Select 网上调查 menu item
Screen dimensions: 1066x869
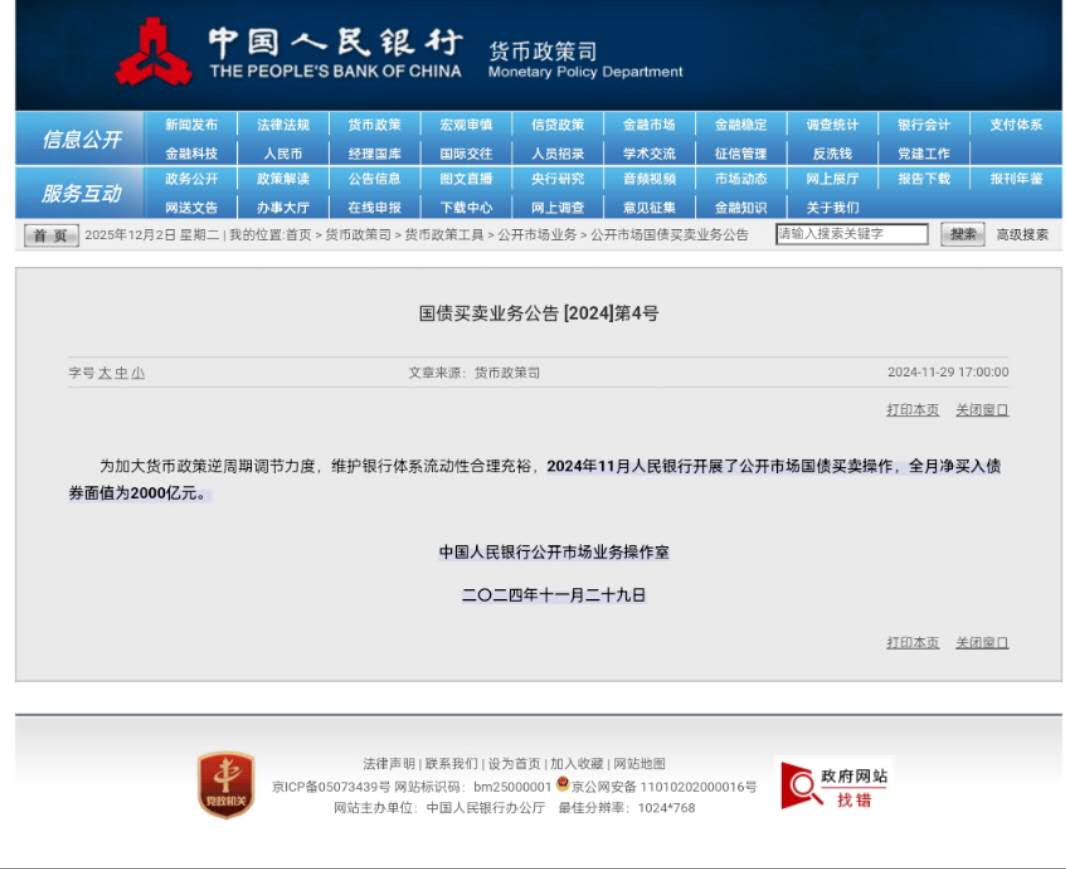tap(557, 207)
